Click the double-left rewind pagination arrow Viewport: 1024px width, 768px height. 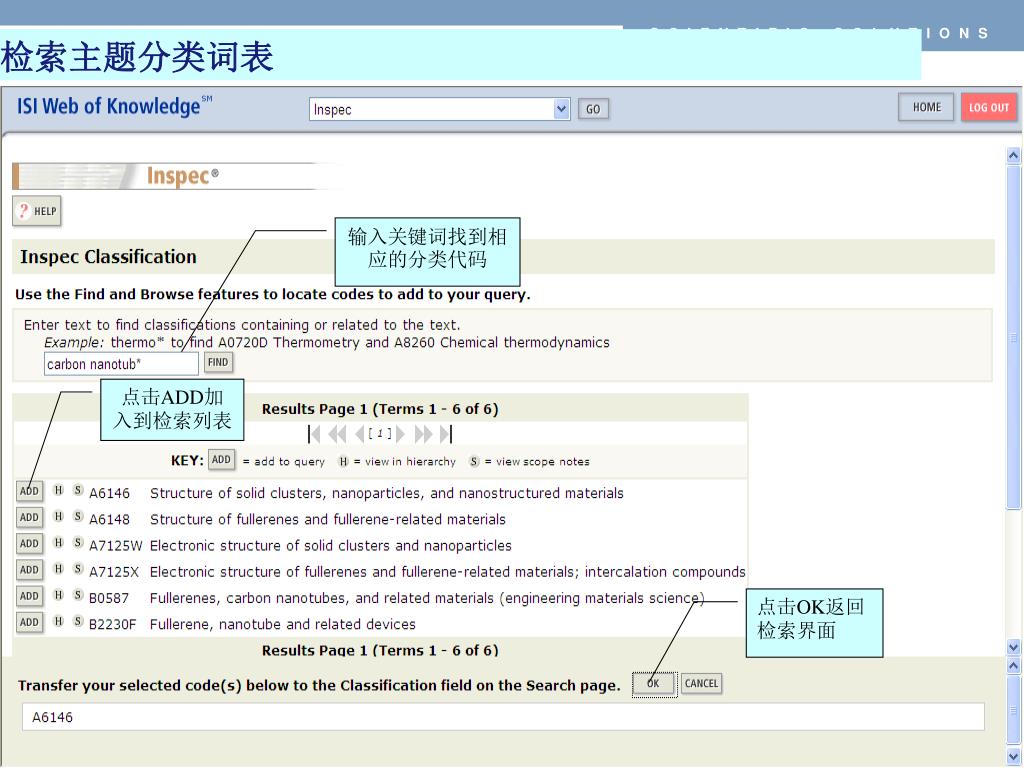coord(337,434)
